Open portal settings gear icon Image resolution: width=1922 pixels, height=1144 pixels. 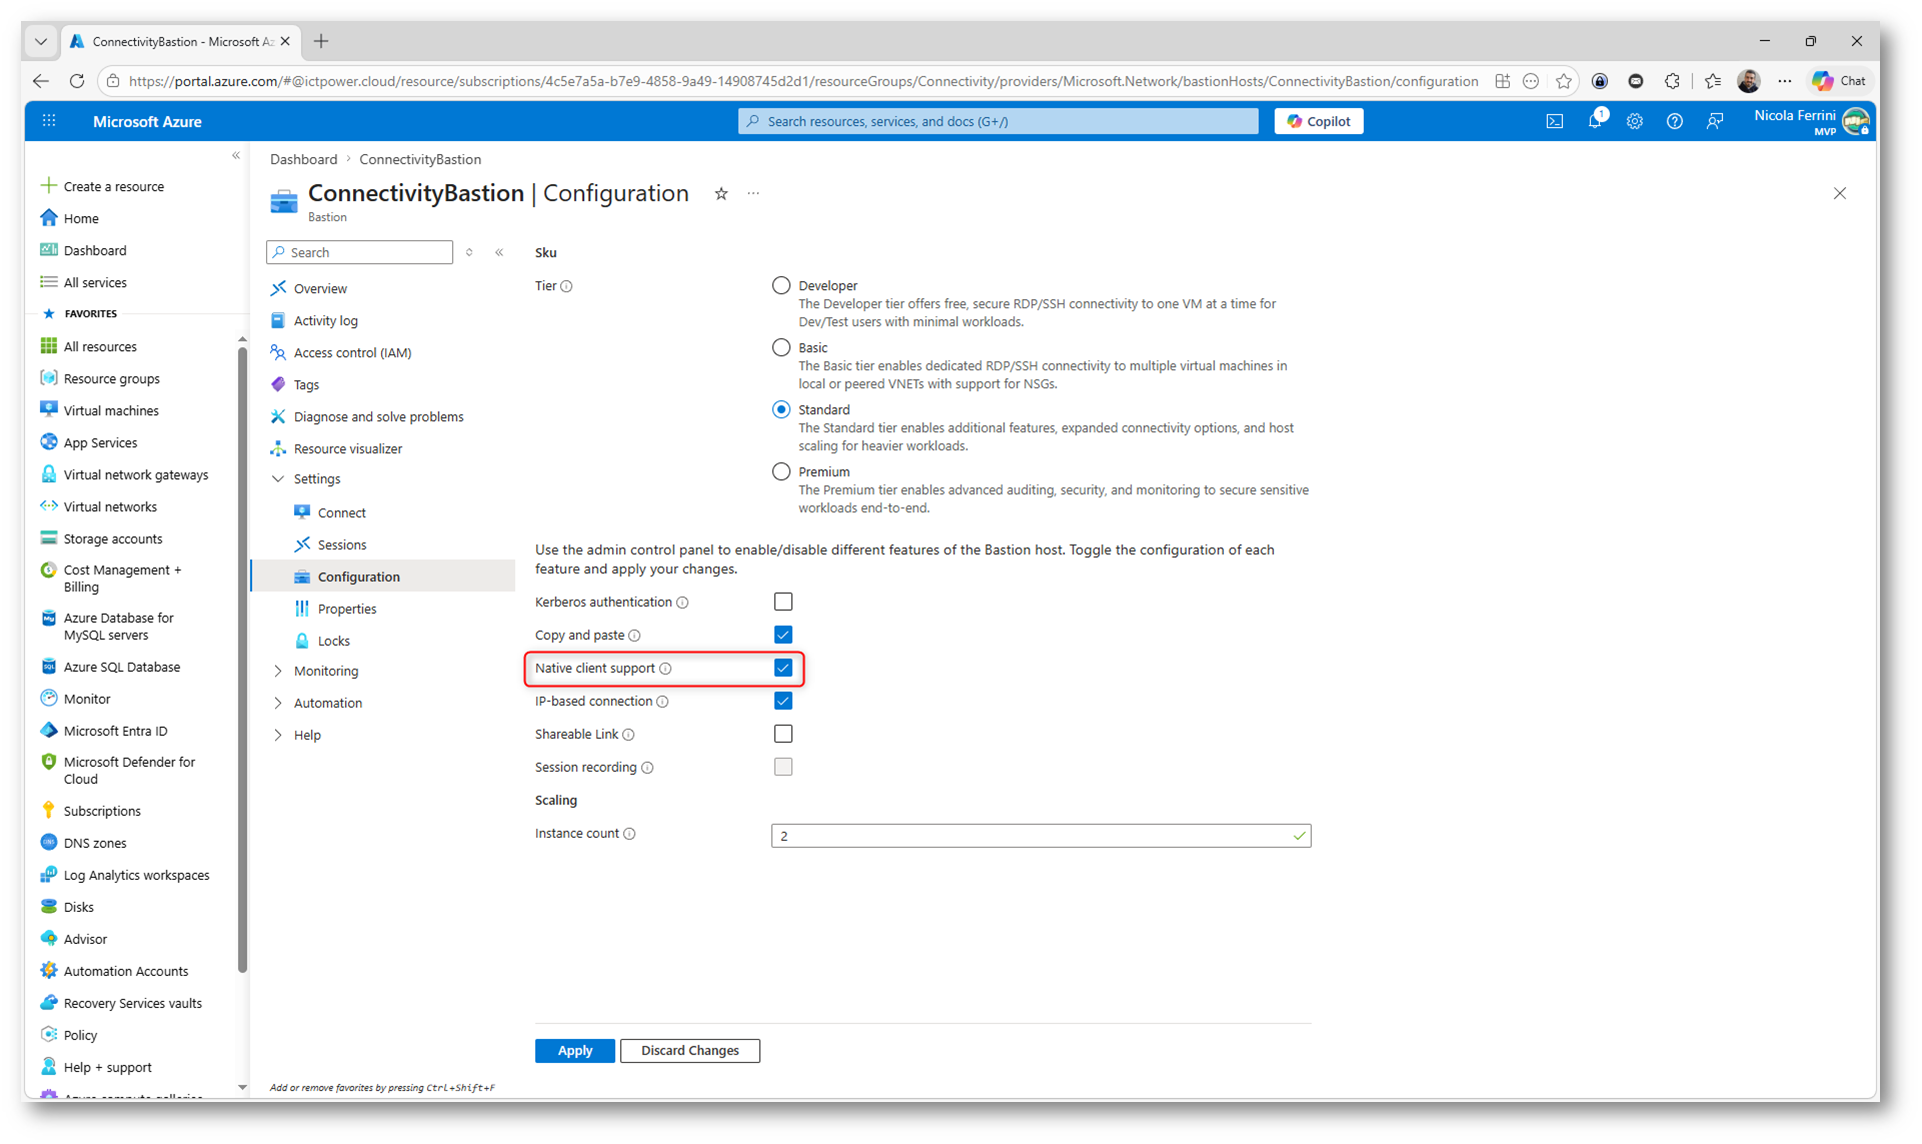point(1634,121)
